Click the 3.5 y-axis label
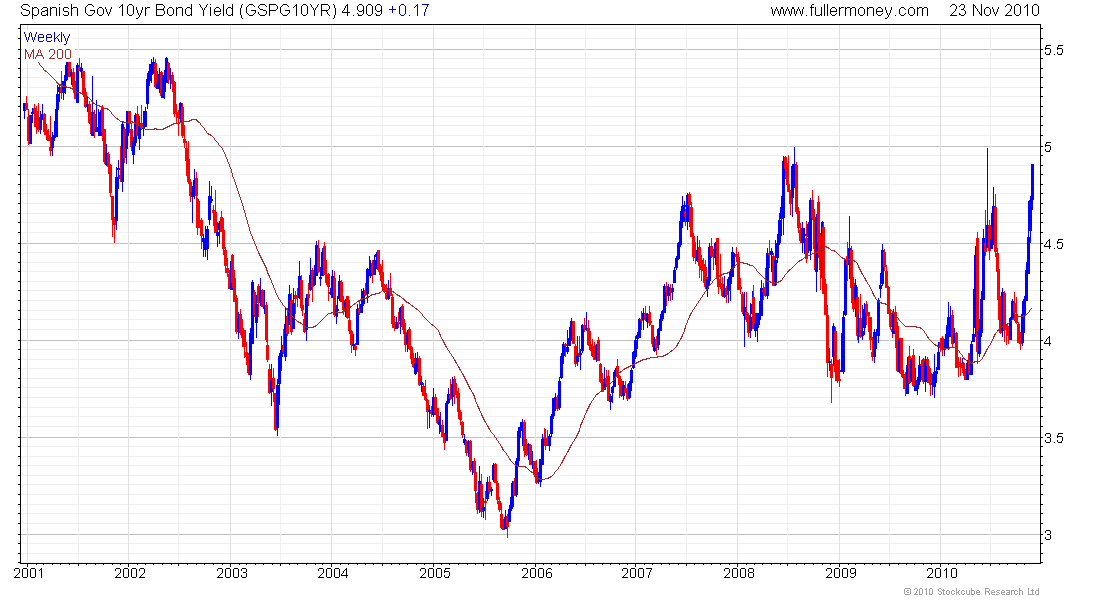This screenshot has height=600, width=1100. (x=1054, y=439)
